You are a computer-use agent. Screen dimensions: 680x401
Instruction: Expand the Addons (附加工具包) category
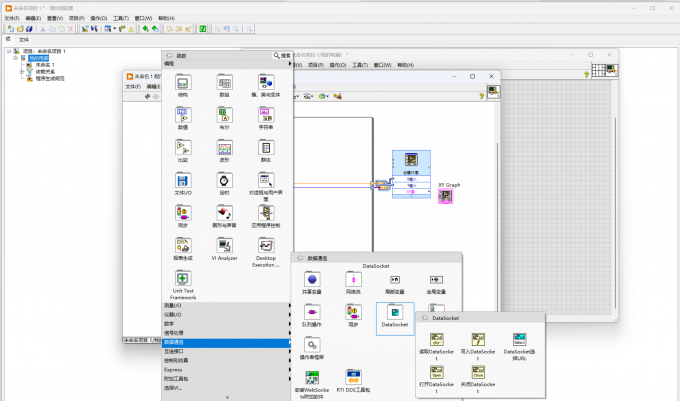pyautogui.click(x=227, y=379)
